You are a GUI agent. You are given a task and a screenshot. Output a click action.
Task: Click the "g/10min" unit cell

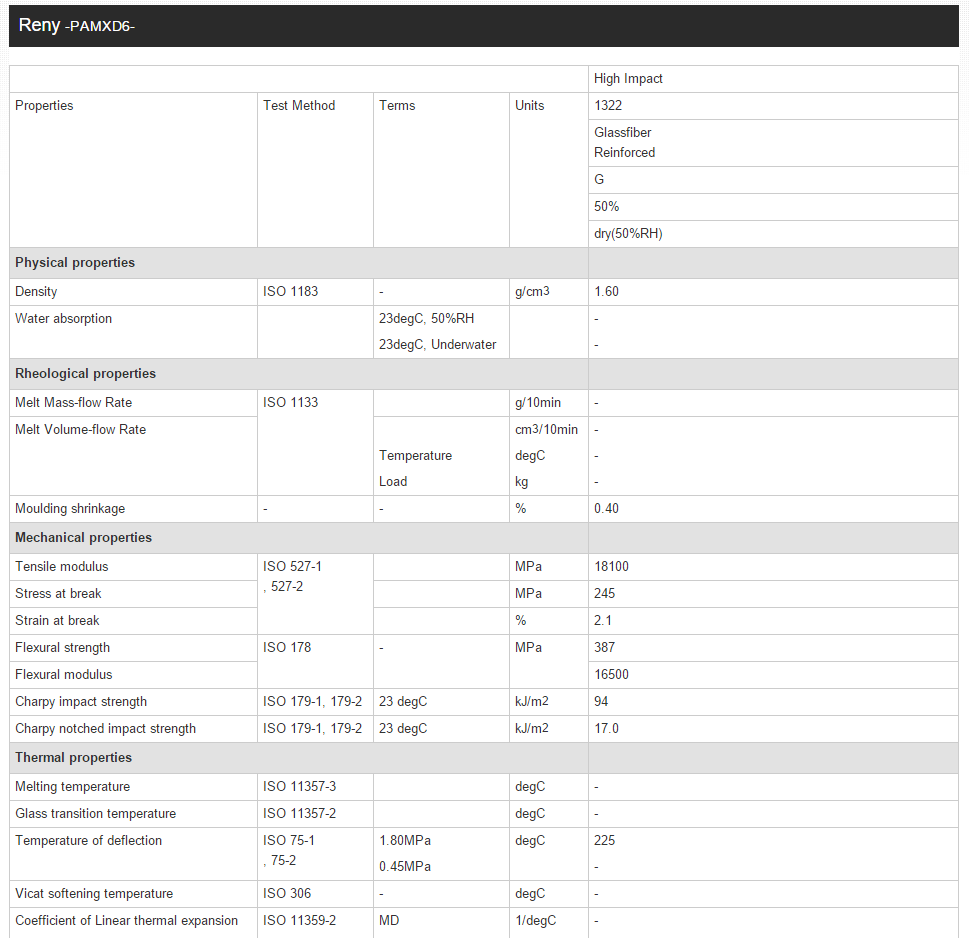(x=538, y=403)
